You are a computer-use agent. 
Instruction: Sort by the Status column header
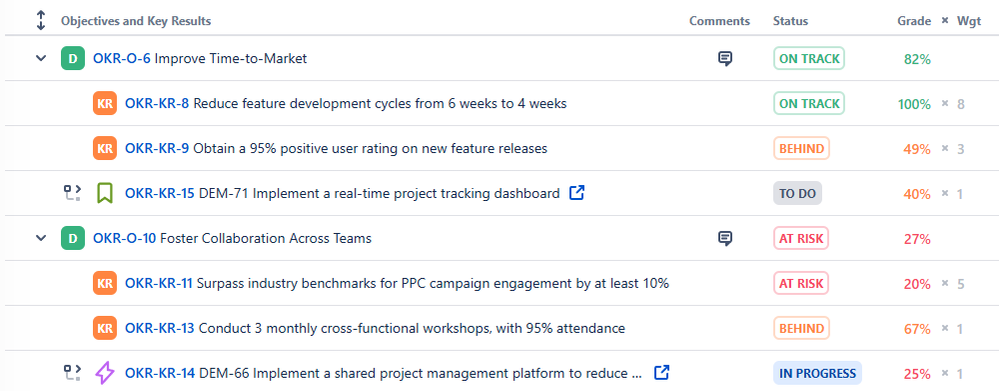(x=790, y=21)
